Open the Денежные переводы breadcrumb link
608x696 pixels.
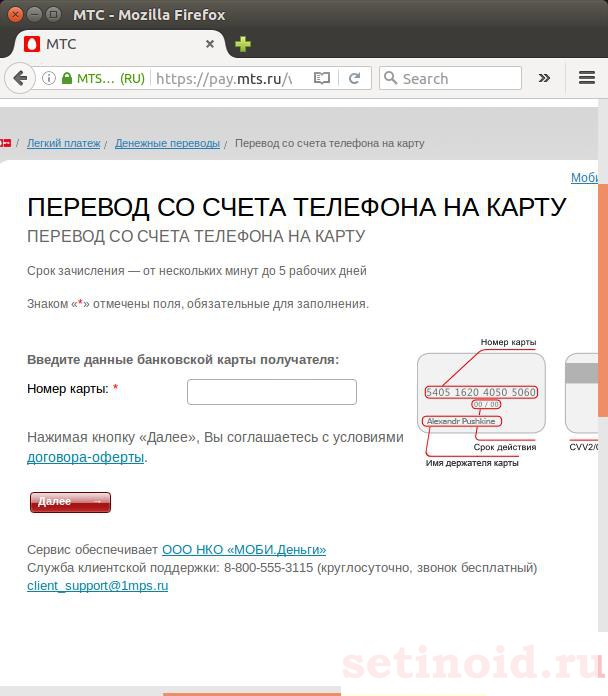point(167,143)
